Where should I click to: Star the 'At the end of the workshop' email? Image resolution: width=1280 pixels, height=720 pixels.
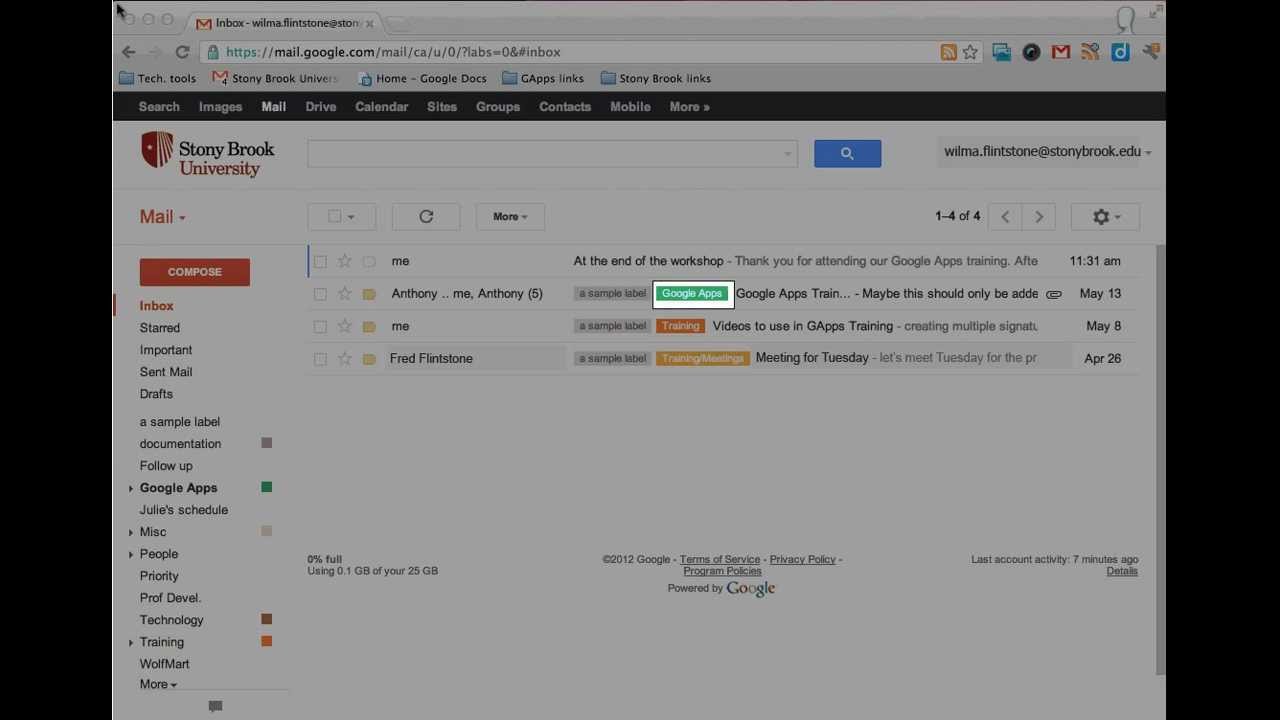pyautogui.click(x=344, y=261)
